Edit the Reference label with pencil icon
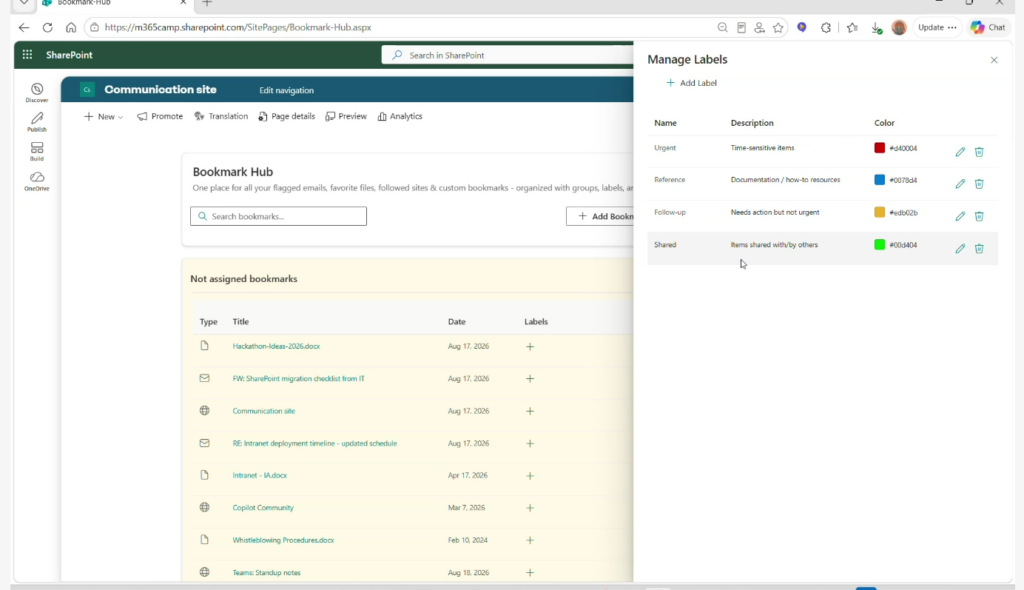Image resolution: width=1024 pixels, height=590 pixels. [x=959, y=184]
